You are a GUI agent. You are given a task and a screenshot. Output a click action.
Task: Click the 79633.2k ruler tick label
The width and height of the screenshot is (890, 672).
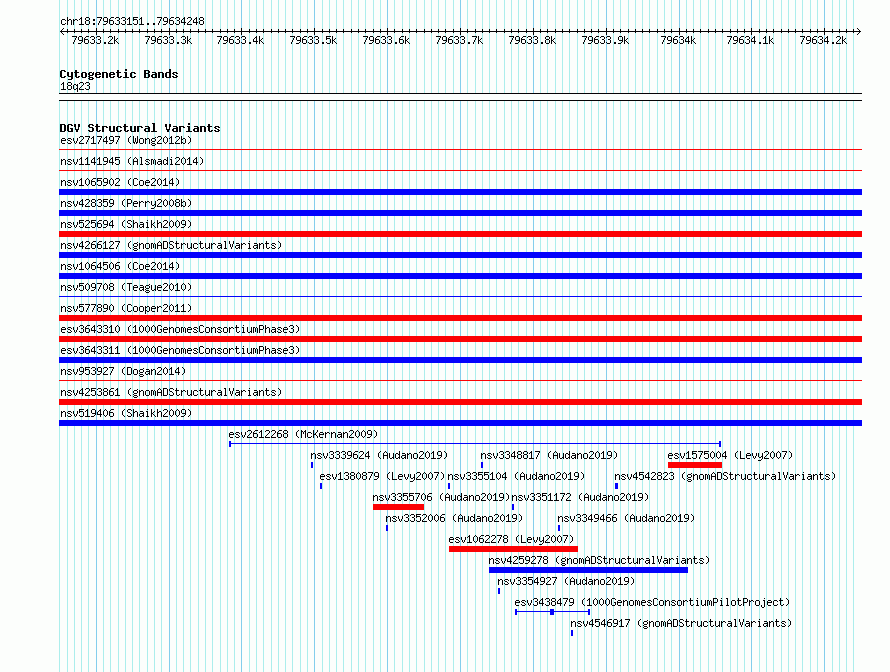point(95,40)
